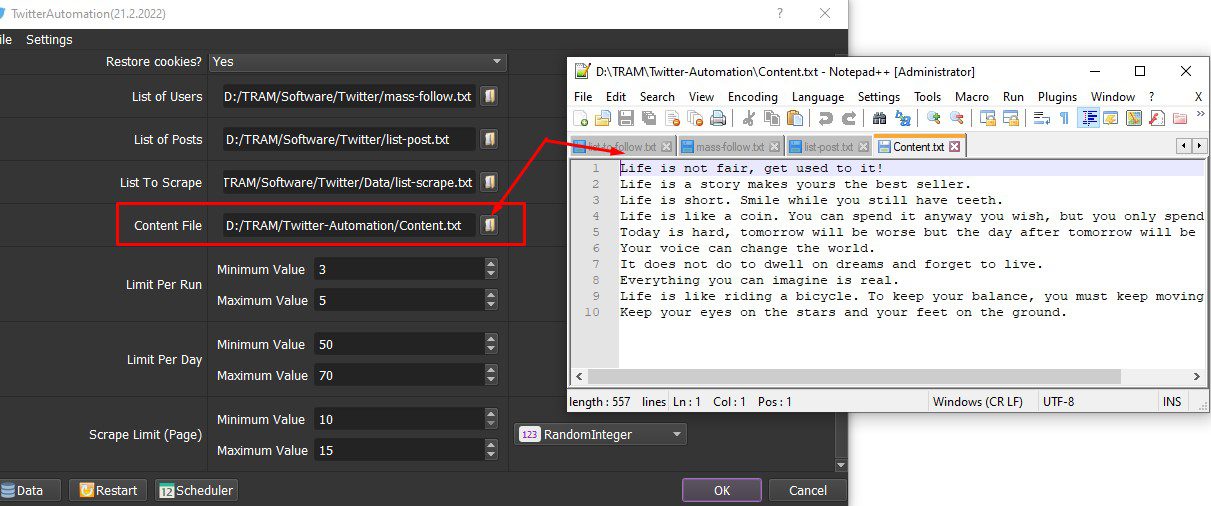Viewport: 1211px width, 506px height.
Task: Click the Zoom Out magnifier icon
Action: click(x=957, y=118)
